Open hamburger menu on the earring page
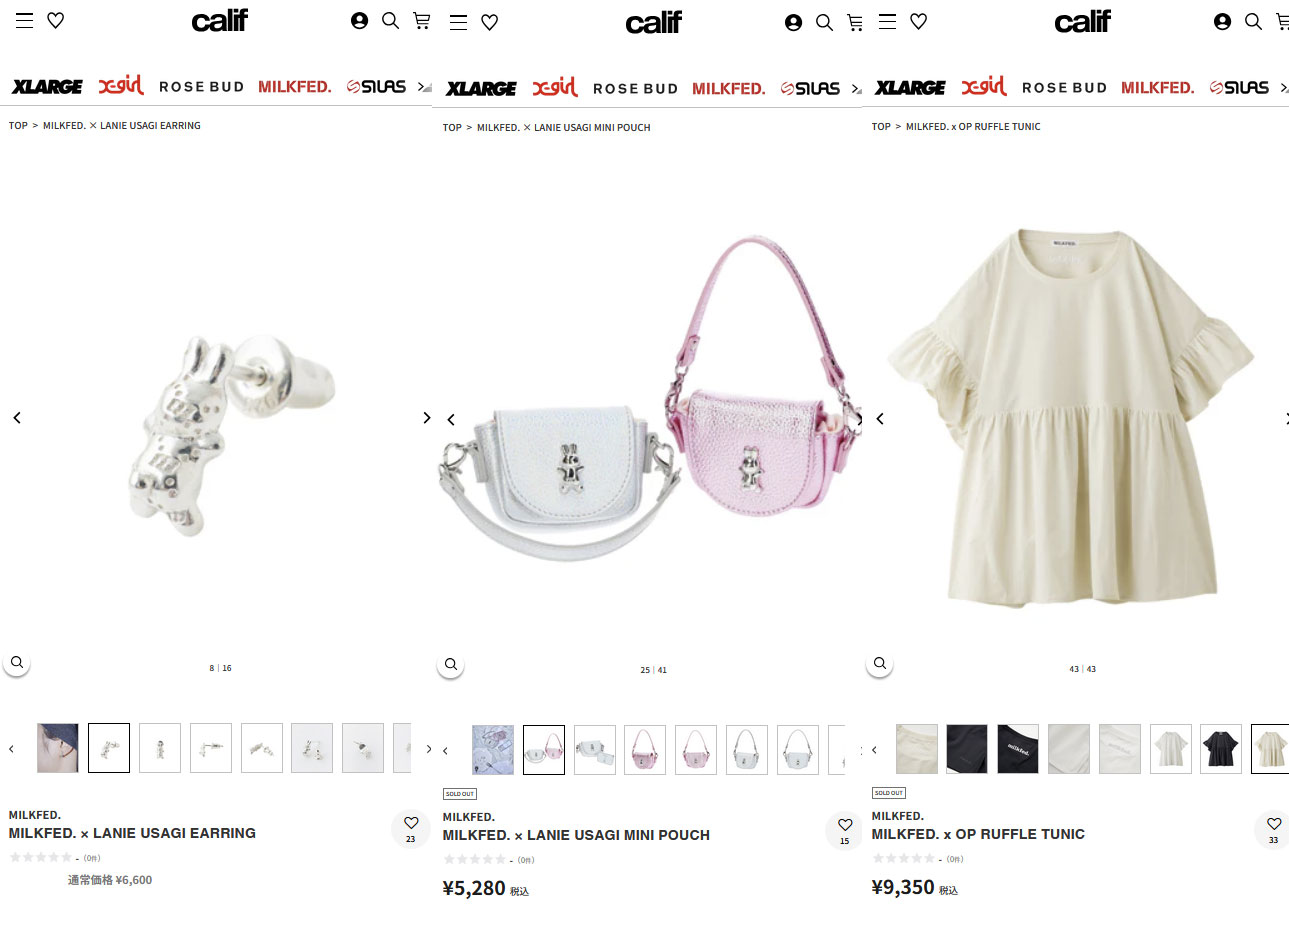1290x928 pixels. [x=25, y=20]
